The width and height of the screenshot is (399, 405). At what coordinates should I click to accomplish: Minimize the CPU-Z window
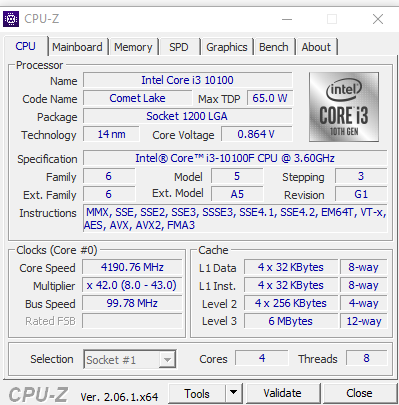[287, 19]
